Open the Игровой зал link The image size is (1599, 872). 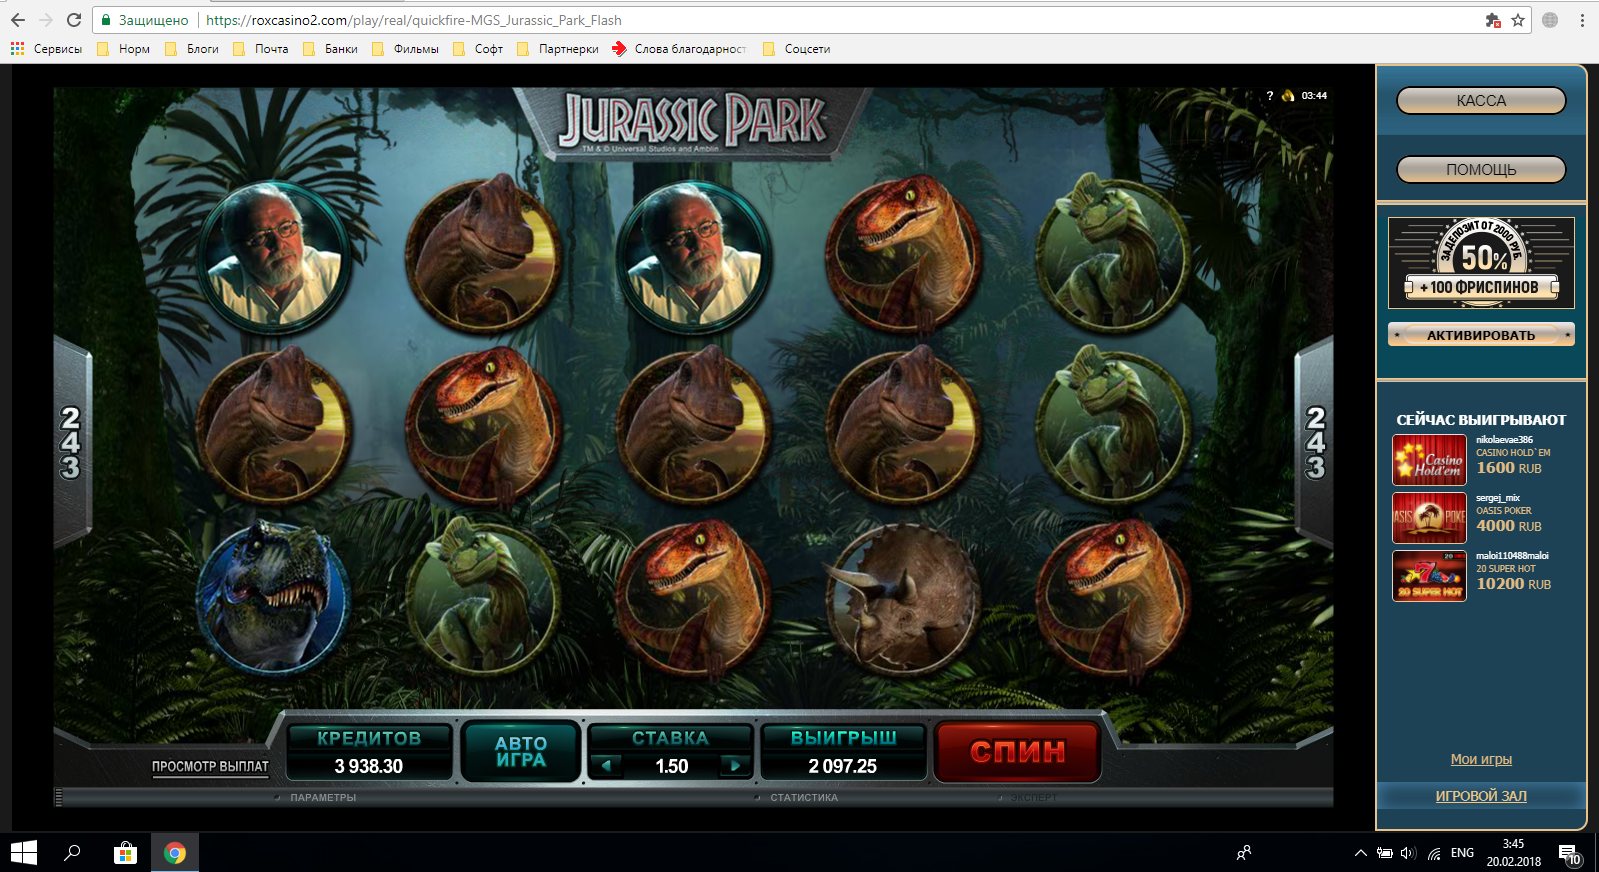(1481, 796)
